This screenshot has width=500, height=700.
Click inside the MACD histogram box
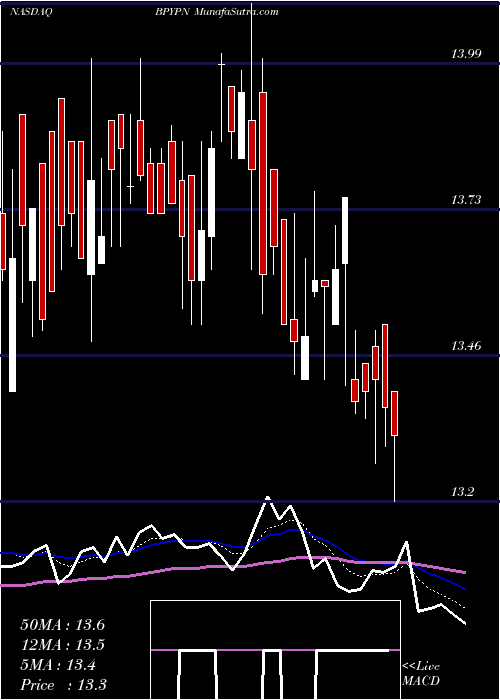[275, 650]
